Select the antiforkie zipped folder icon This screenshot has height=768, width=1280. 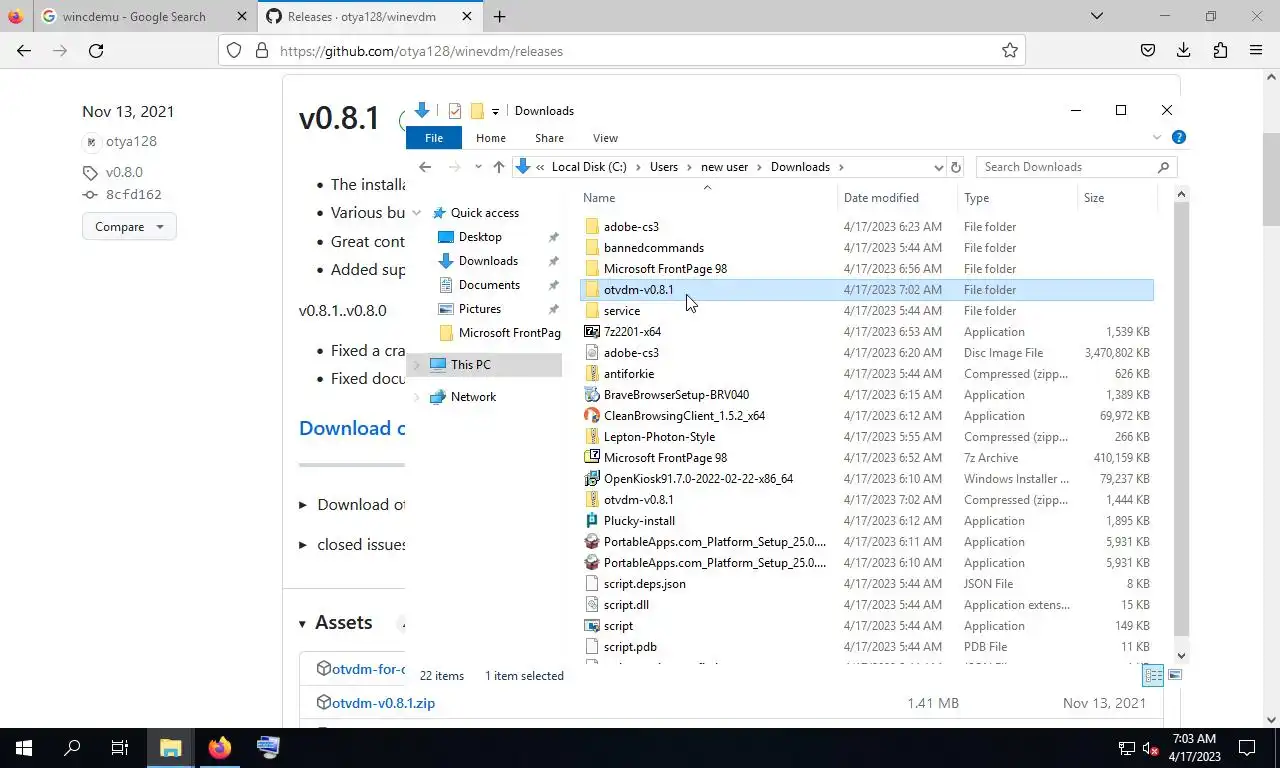click(x=592, y=373)
